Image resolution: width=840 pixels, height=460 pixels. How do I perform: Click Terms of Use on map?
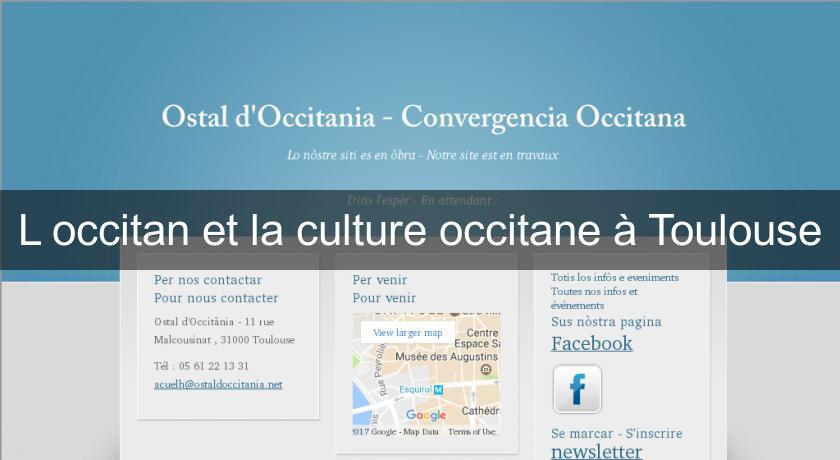coord(472,432)
